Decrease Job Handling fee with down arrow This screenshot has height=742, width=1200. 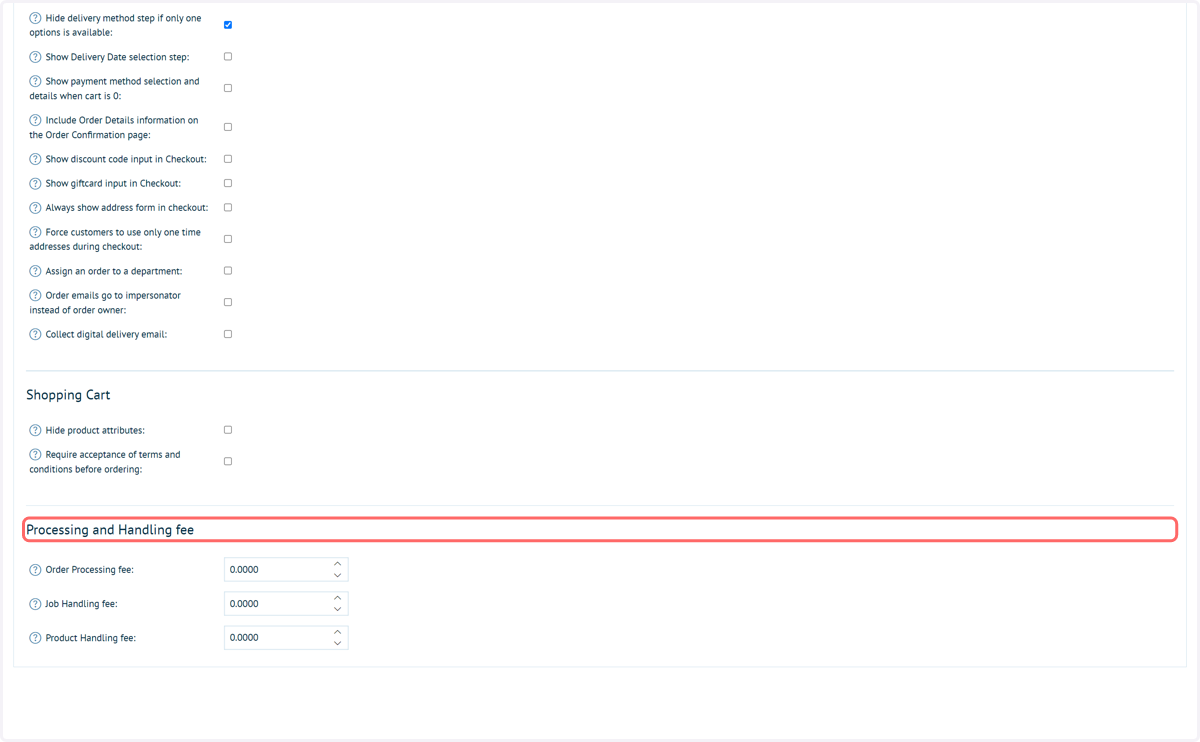pos(338,610)
